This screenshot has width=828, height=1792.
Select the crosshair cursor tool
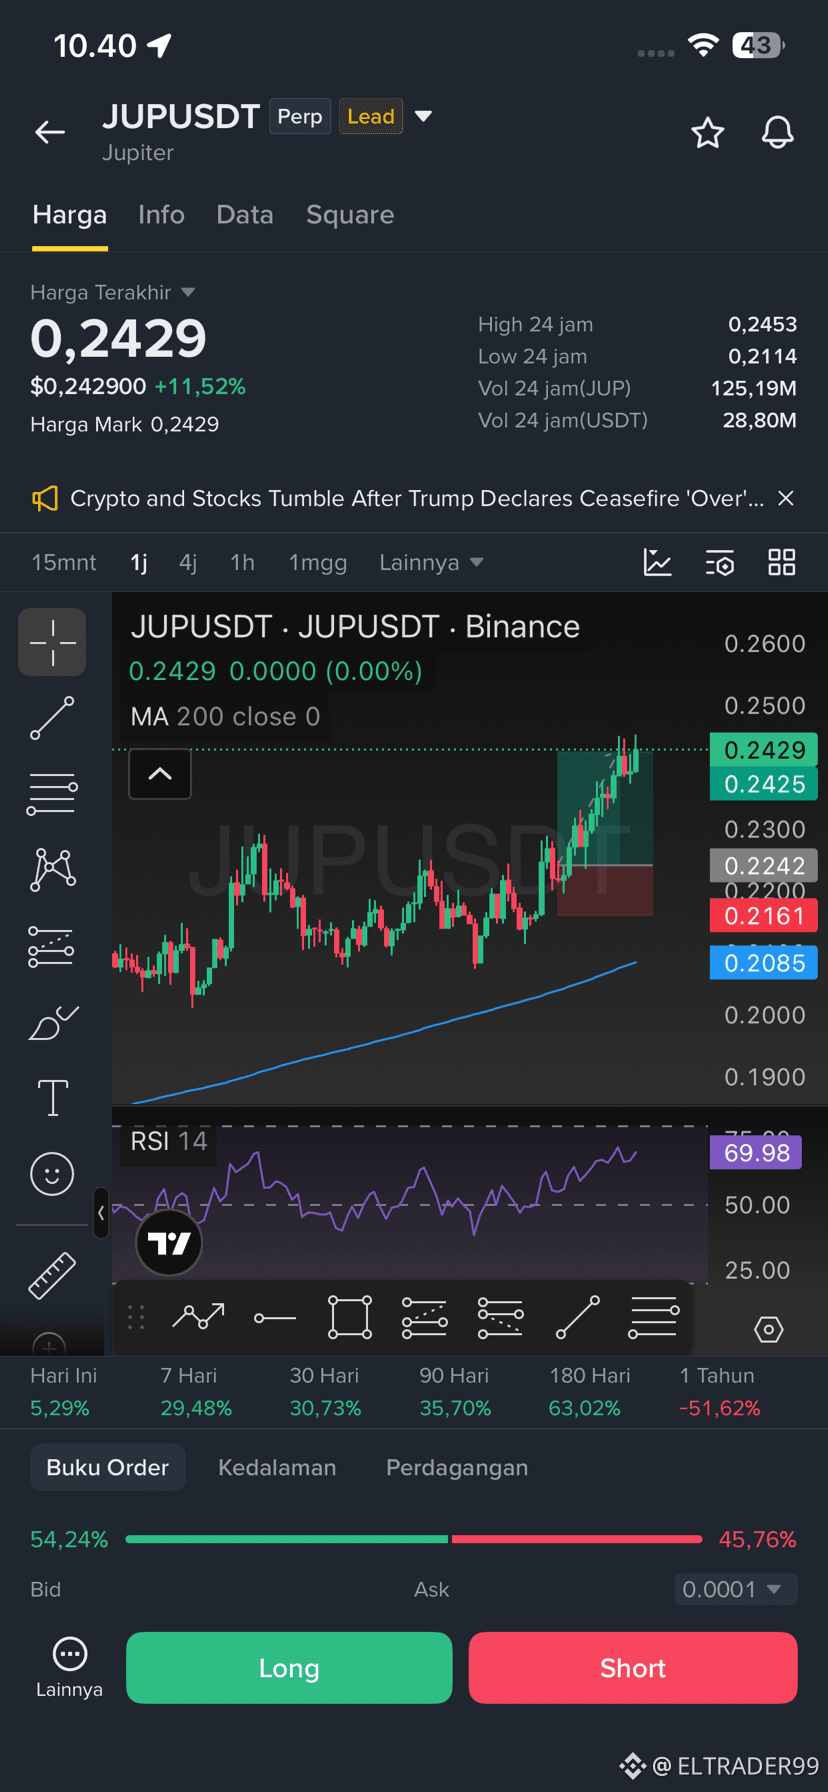(x=52, y=642)
